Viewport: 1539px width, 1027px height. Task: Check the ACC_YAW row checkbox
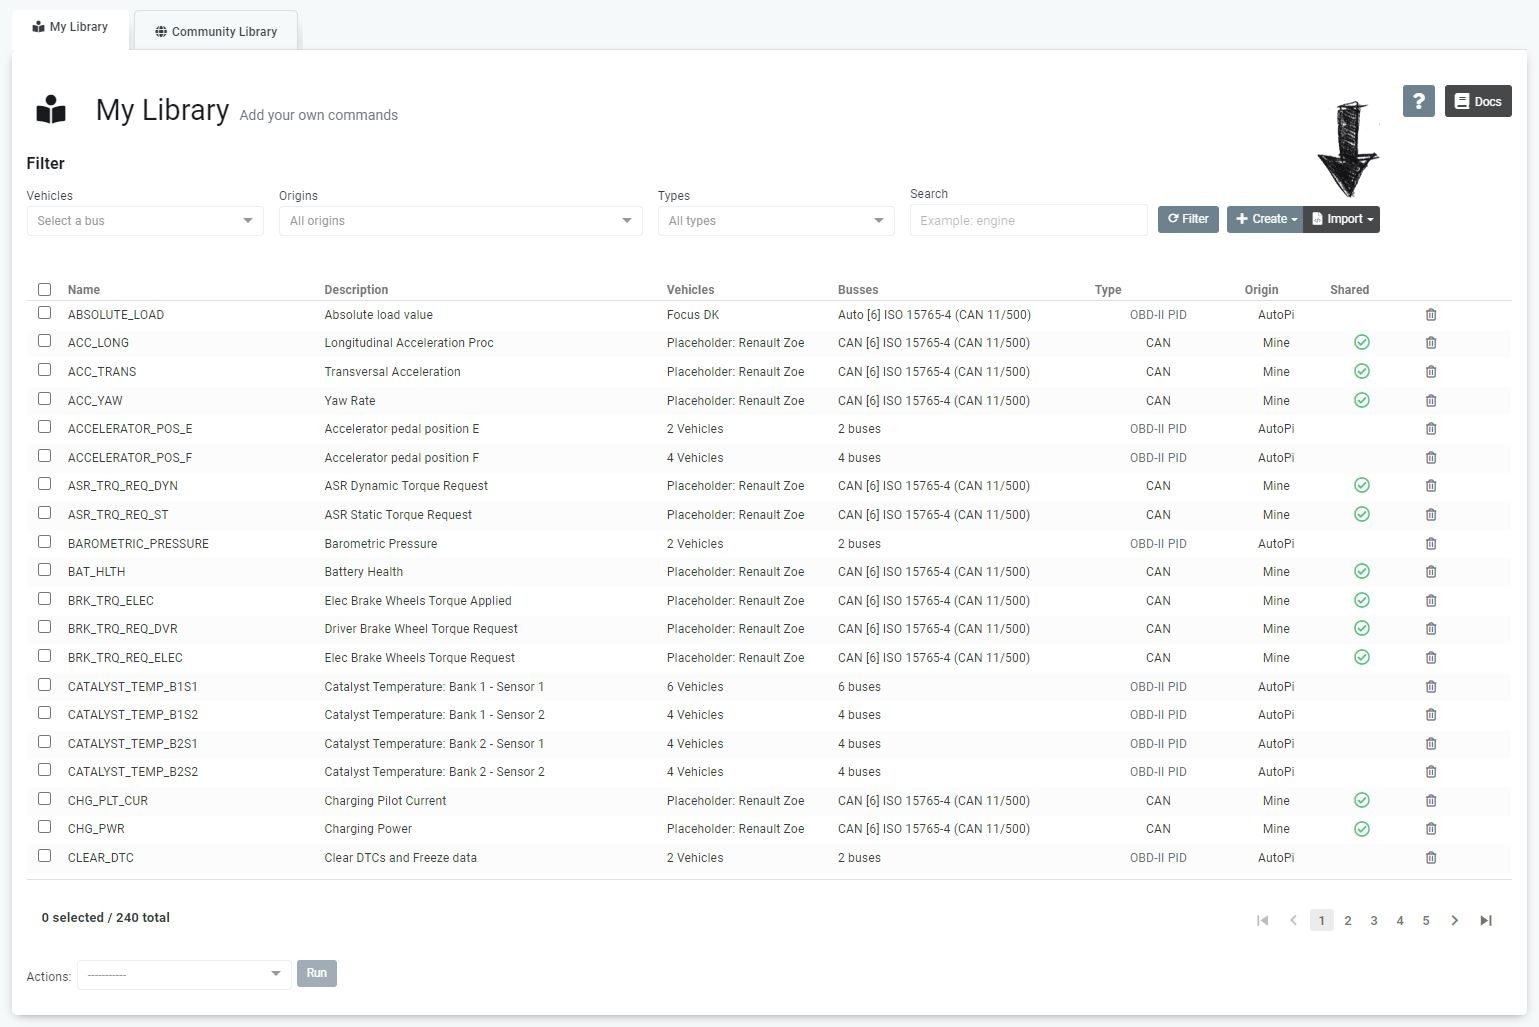[x=44, y=399]
